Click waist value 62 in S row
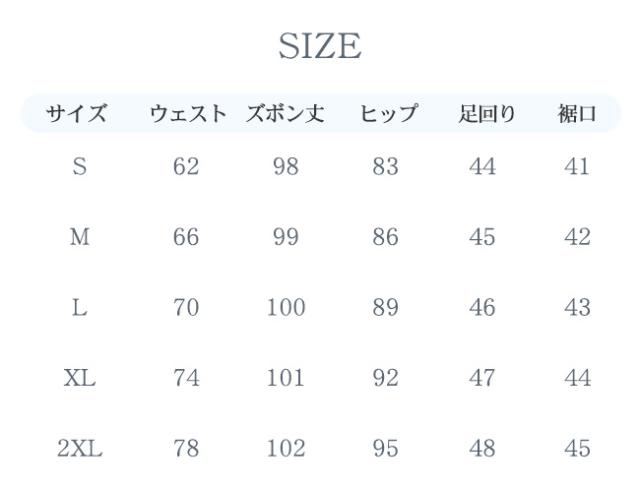The height and width of the screenshot is (490, 640). [x=186, y=168]
